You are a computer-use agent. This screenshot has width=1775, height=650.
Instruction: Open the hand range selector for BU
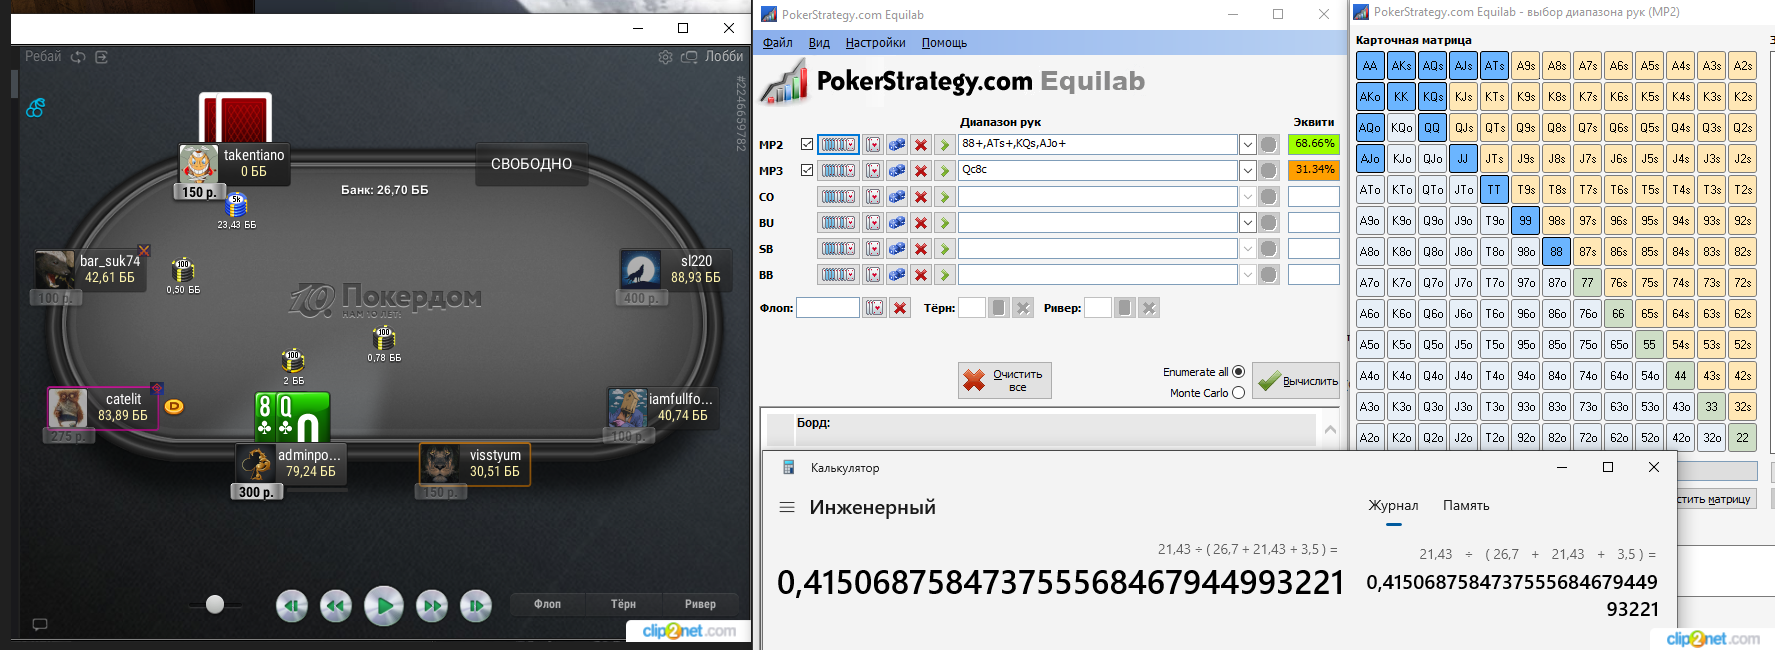coord(838,223)
